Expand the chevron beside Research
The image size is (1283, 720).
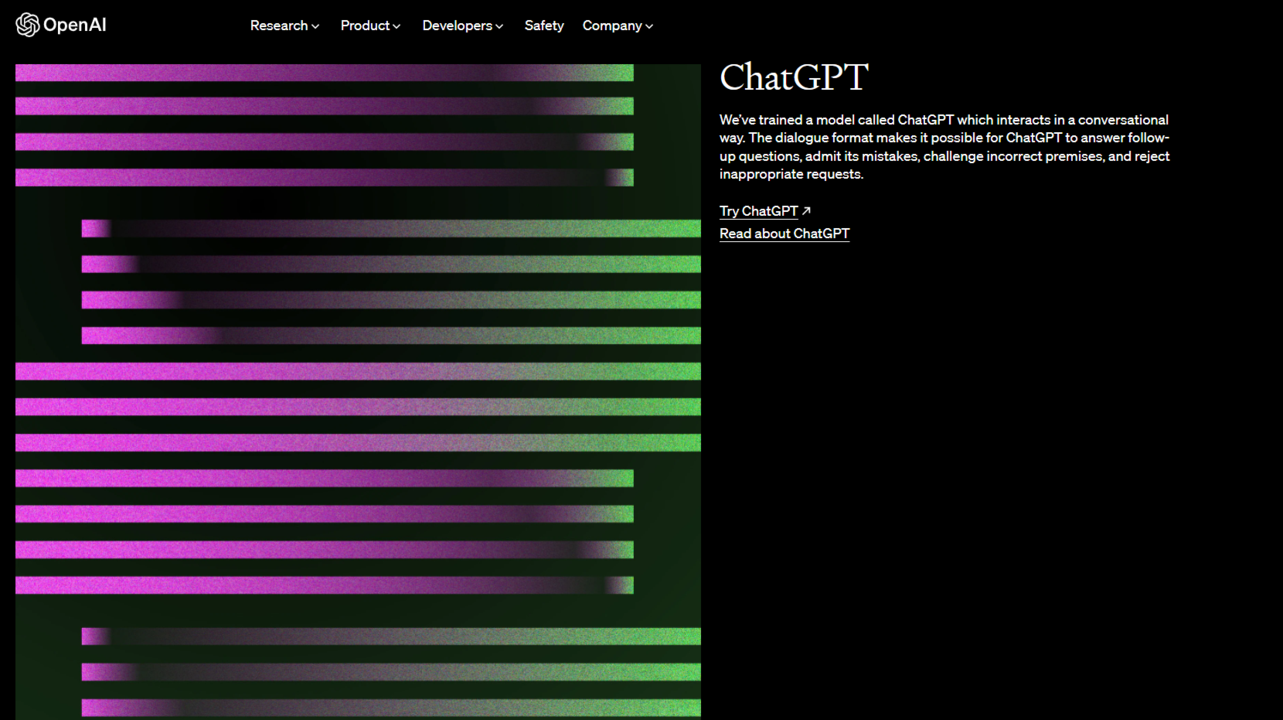point(315,27)
